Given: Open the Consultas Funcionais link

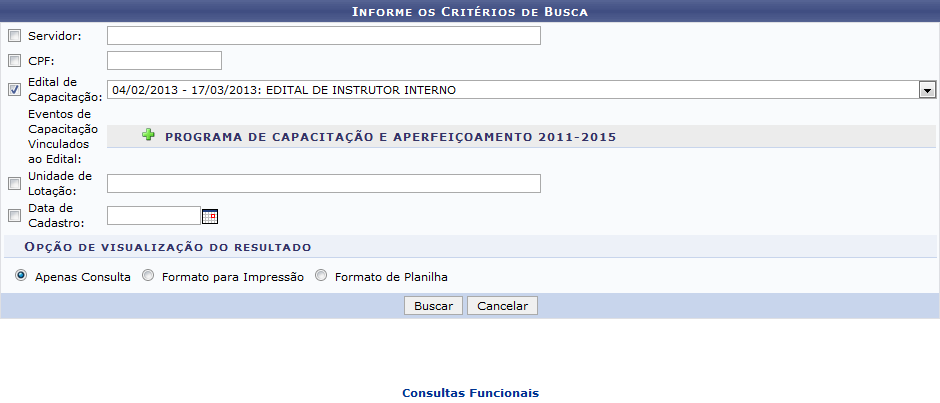Looking at the screenshot, I should point(470,393).
